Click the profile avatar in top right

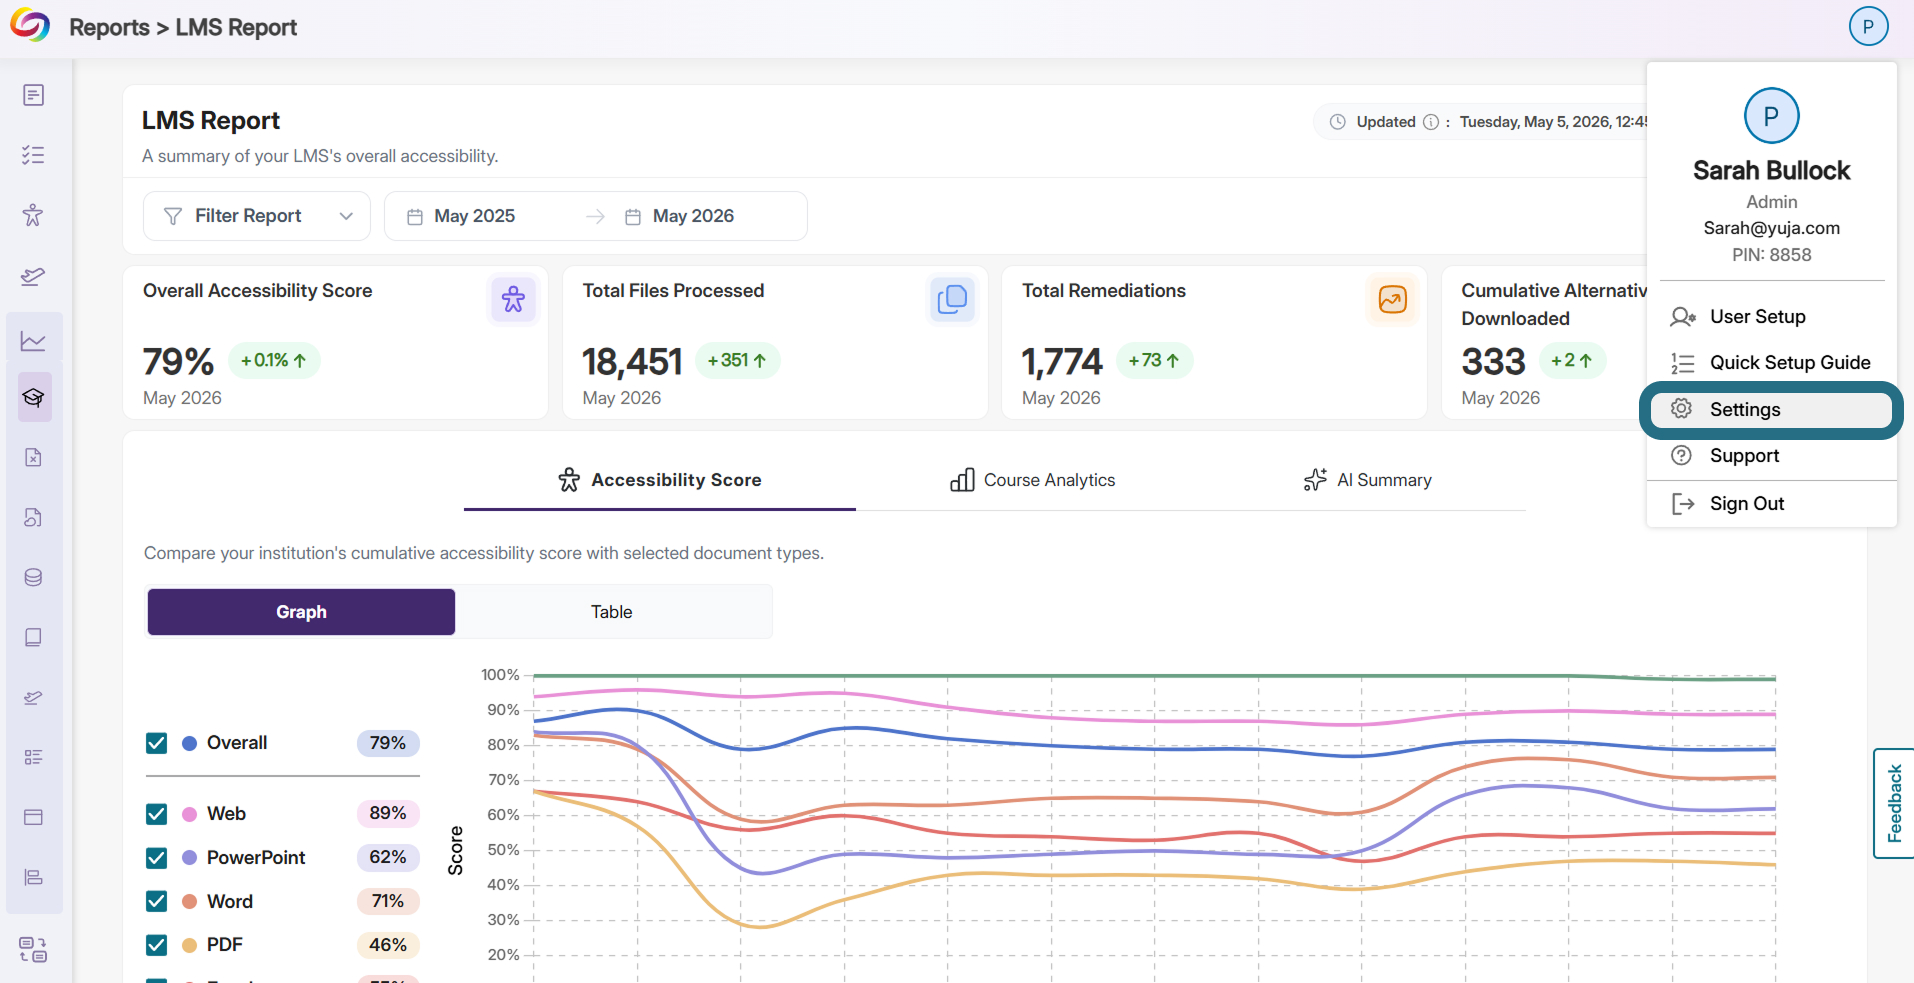click(x=1868, y=26)
